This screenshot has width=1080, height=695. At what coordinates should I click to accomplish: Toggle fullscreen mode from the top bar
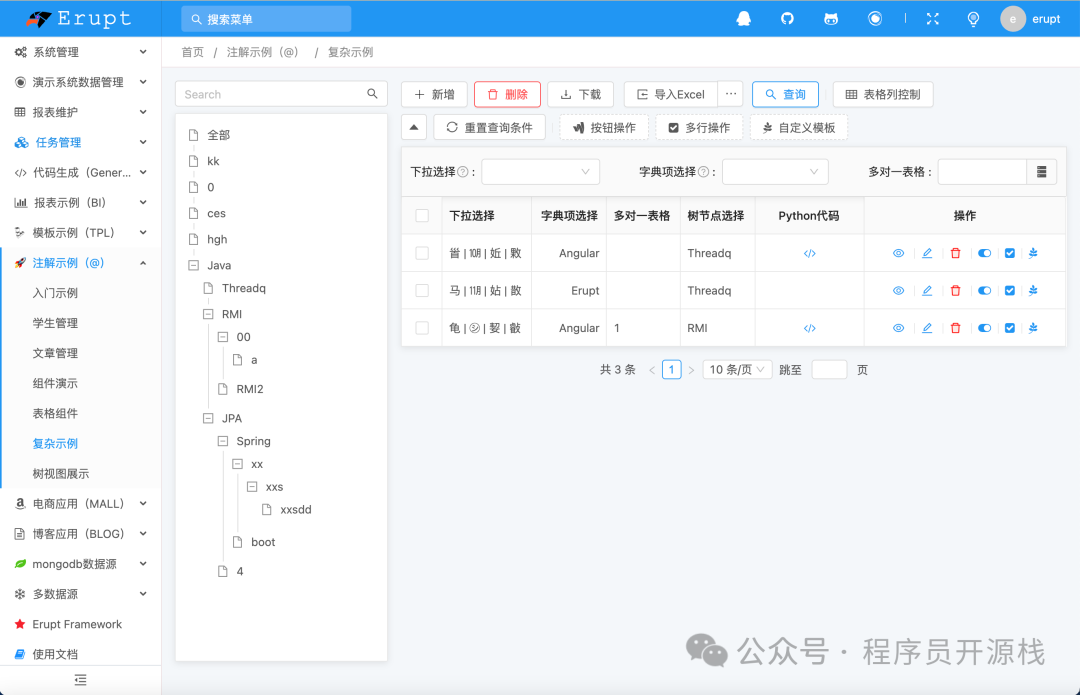[933, 18]
